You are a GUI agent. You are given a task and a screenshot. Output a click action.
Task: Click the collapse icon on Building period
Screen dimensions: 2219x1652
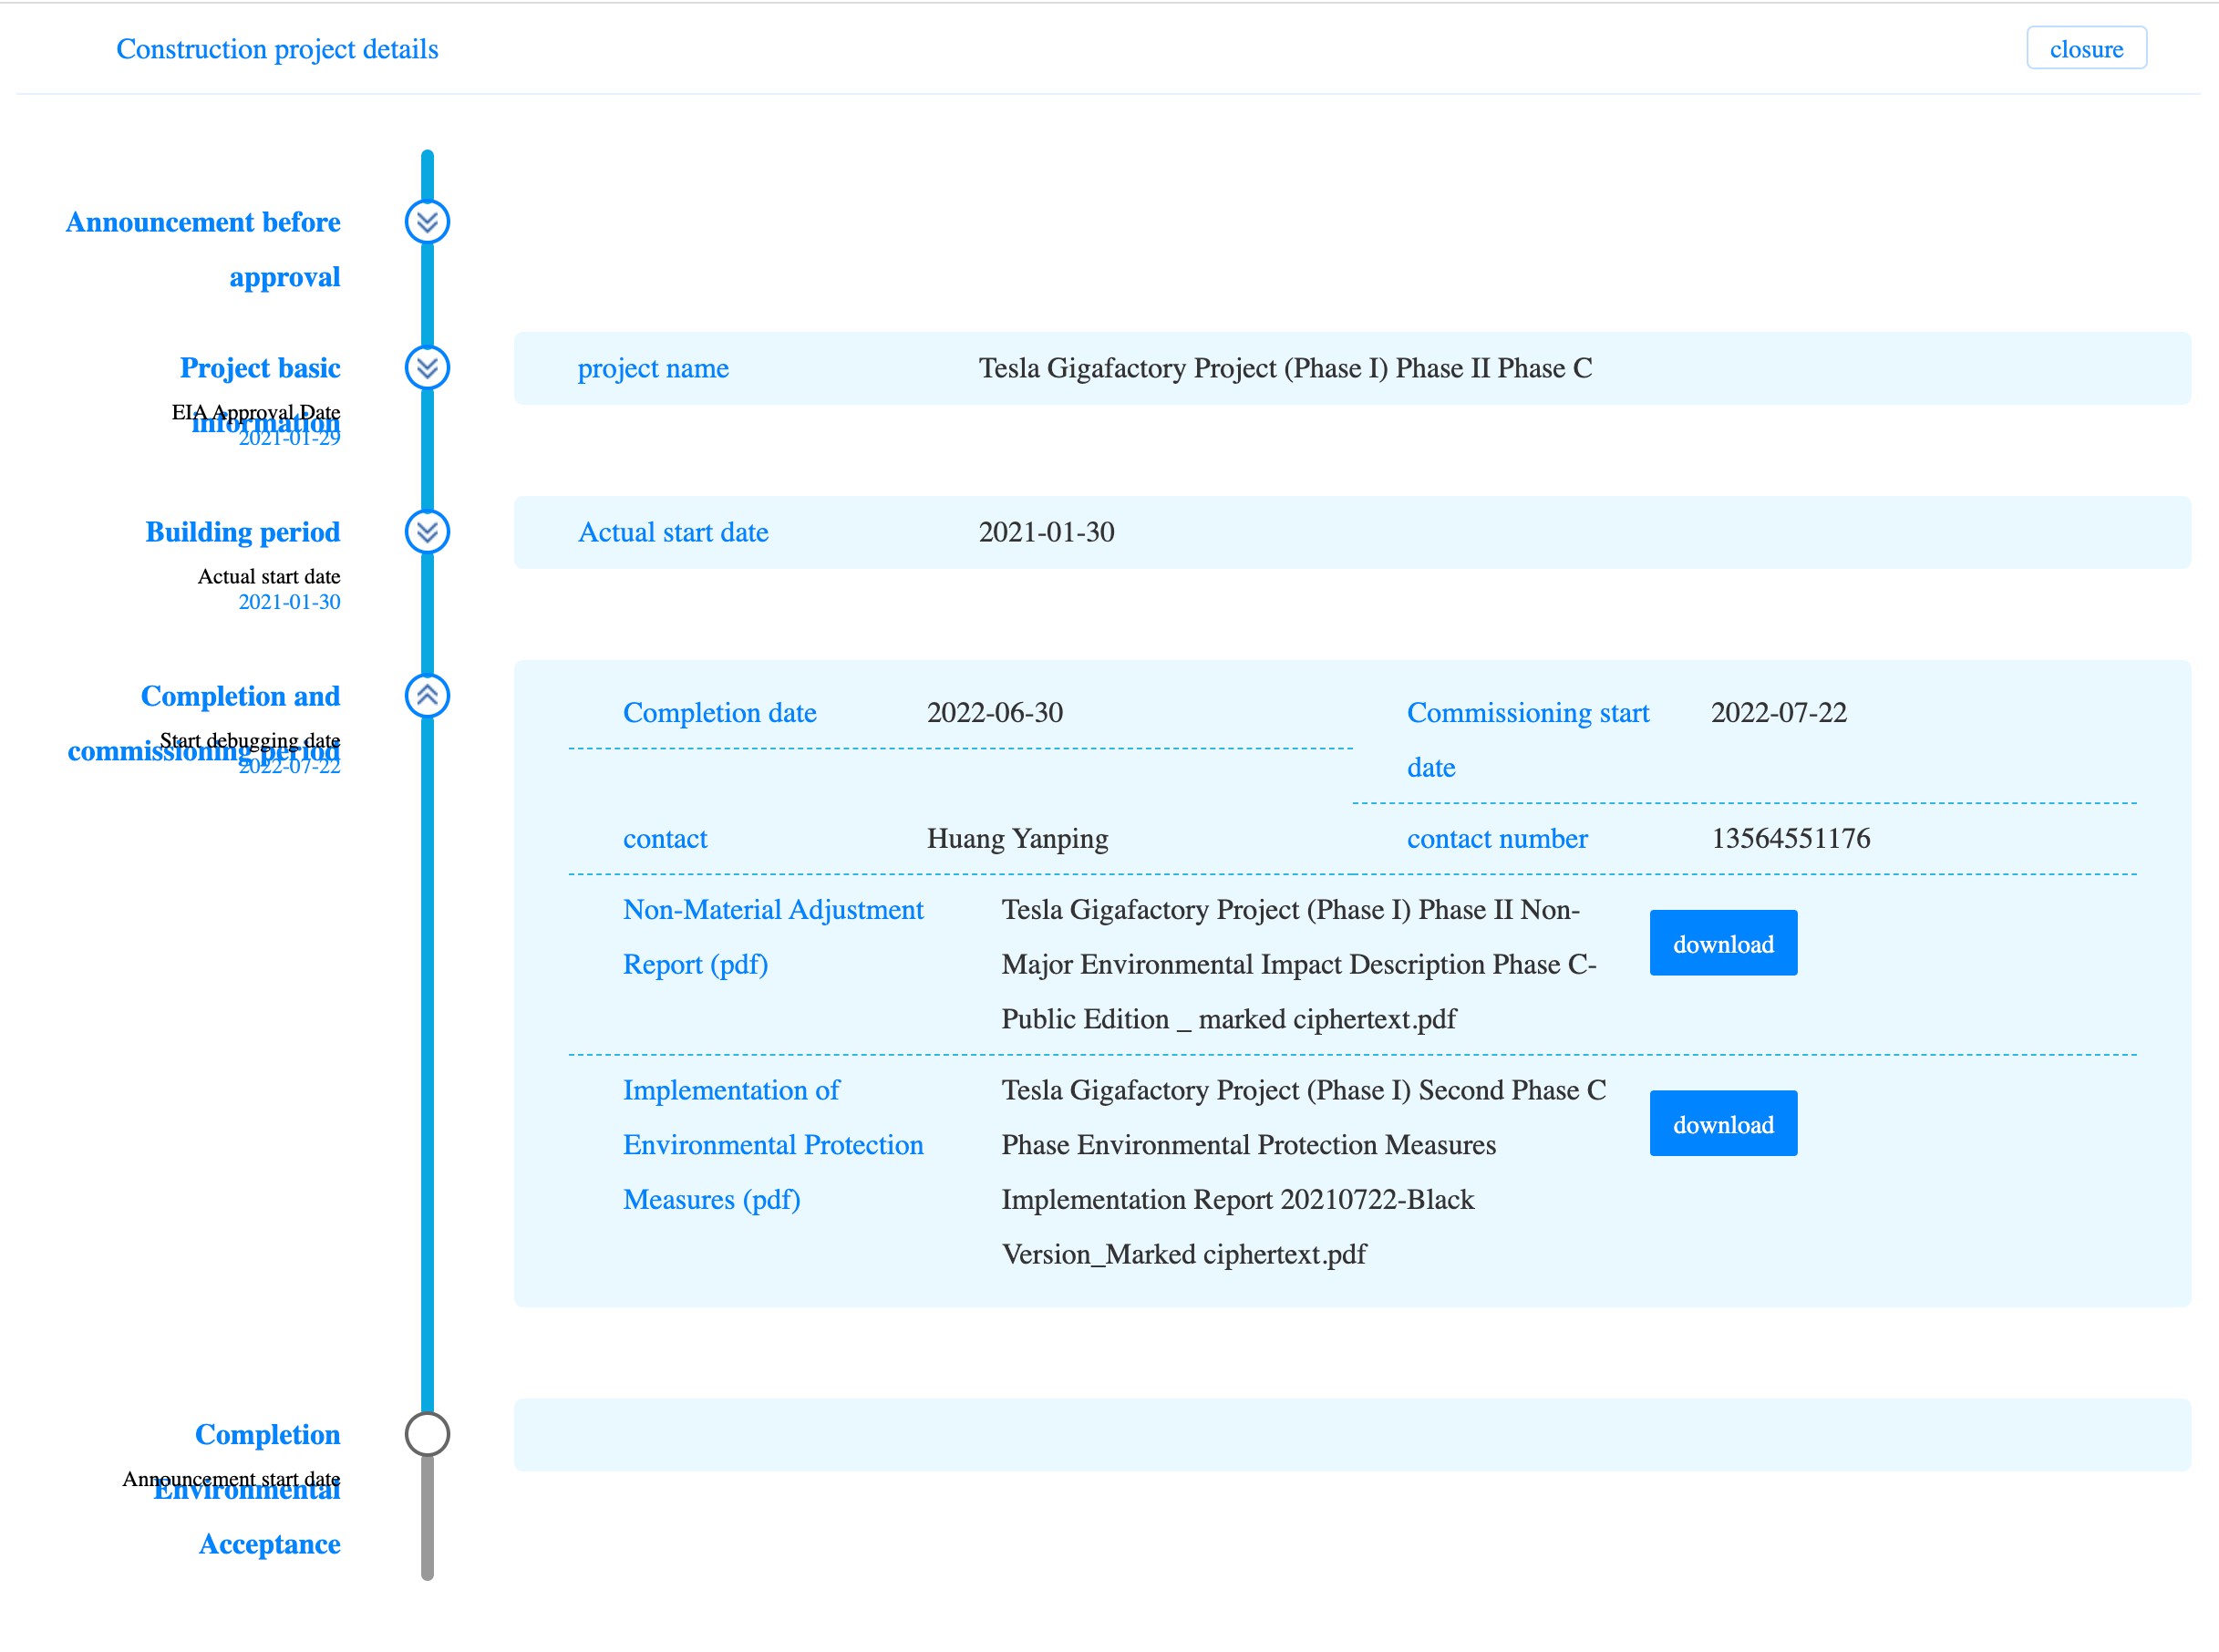[427, 530]
